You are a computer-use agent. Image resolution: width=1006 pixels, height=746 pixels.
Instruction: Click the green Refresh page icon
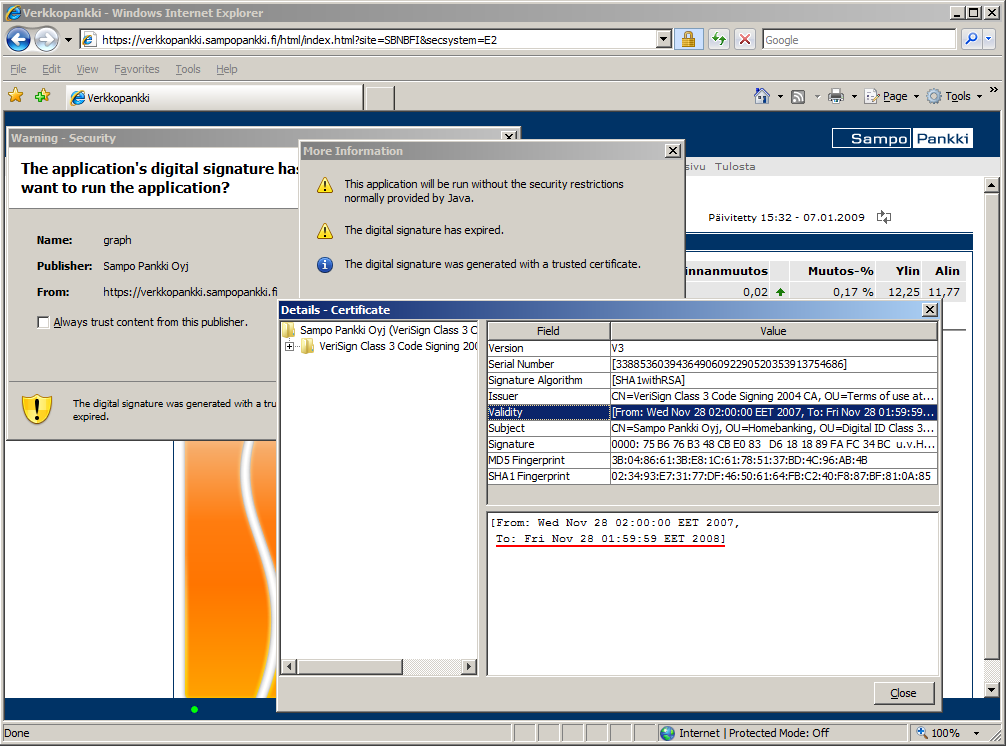(719, 40)
